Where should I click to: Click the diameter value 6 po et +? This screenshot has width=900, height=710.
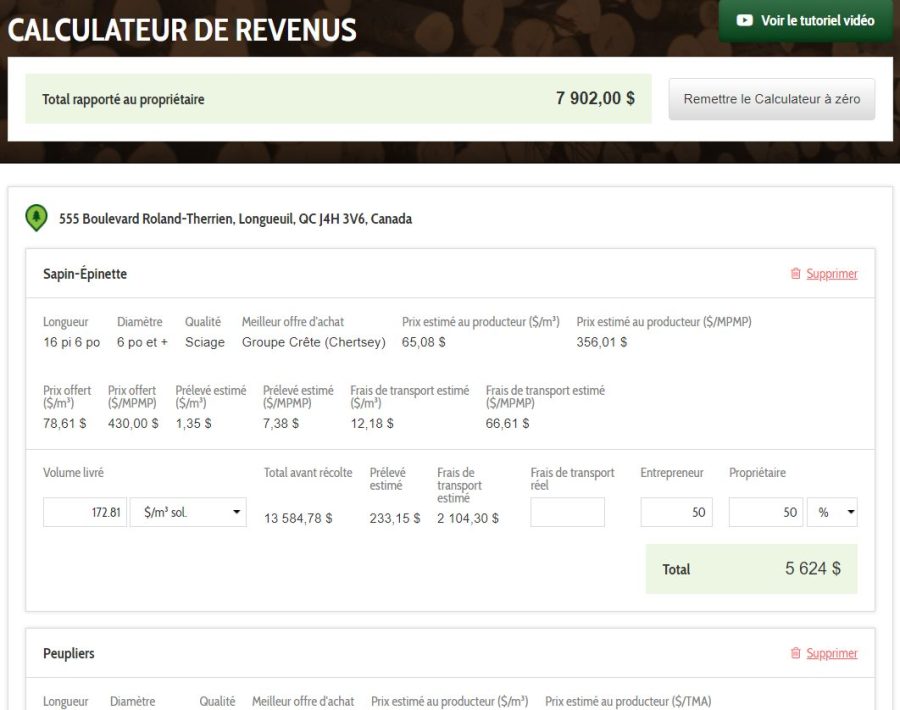pyautogui.click(x=142, y=342)
